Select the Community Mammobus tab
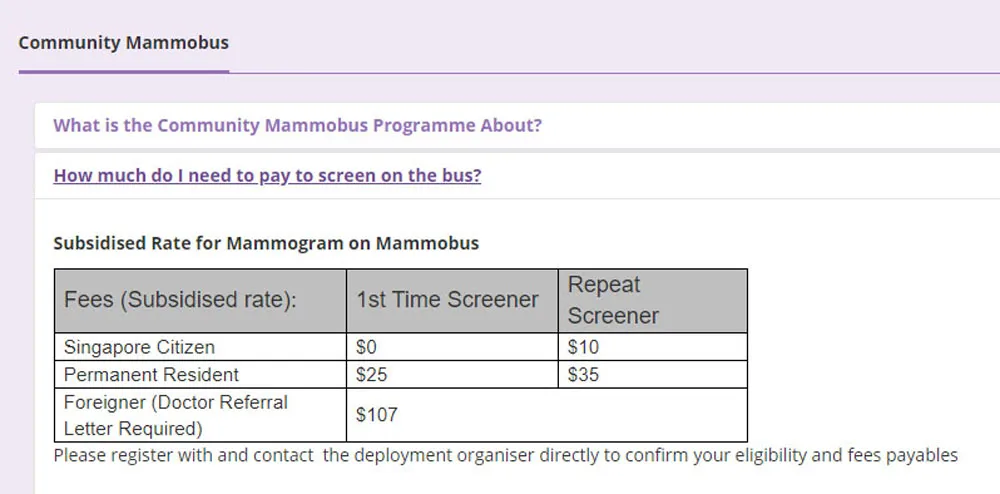The height and width of the screenshot is (494, 1000). tap(124, 43)
